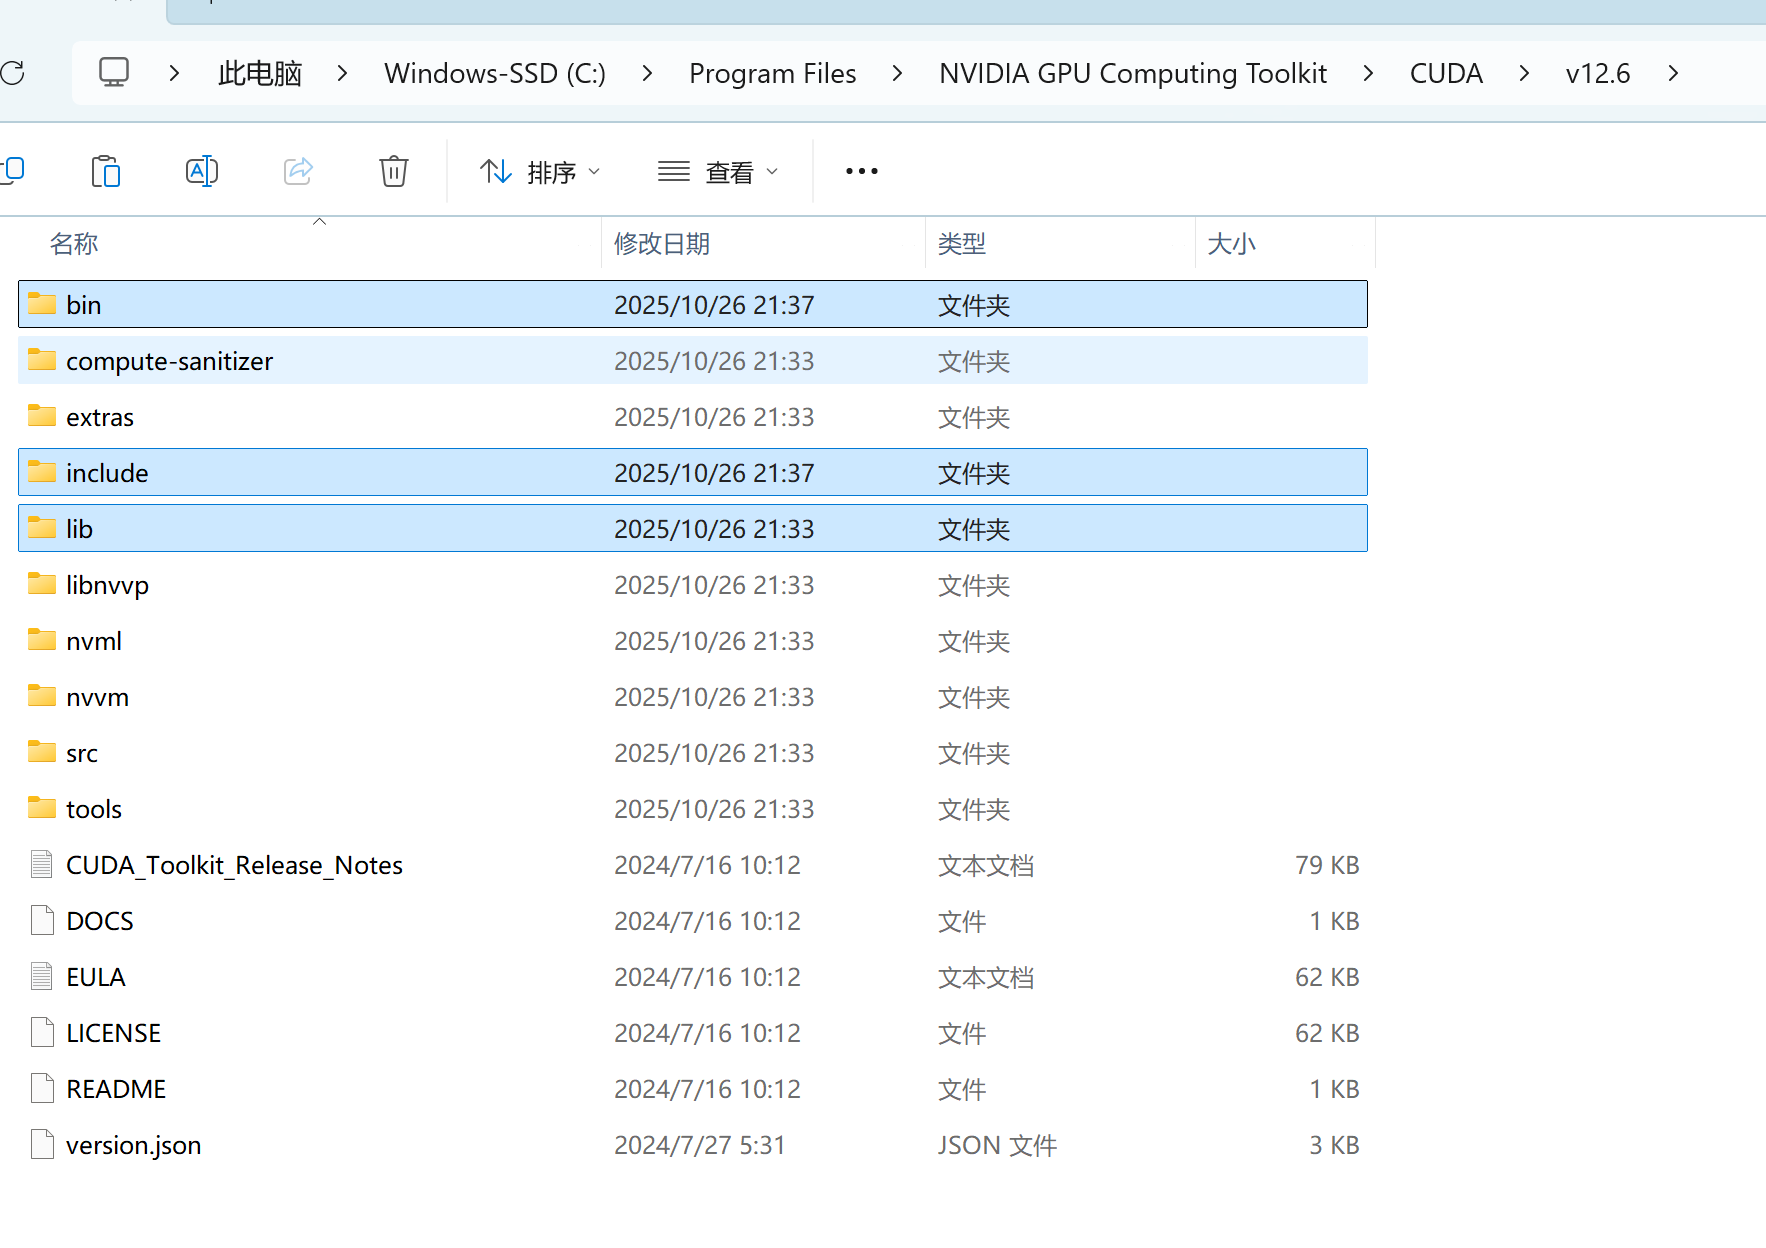Screen dimensions: 1766x1248
Task: Click the JSON 文件 type cell
Action: click(997, 1145)
